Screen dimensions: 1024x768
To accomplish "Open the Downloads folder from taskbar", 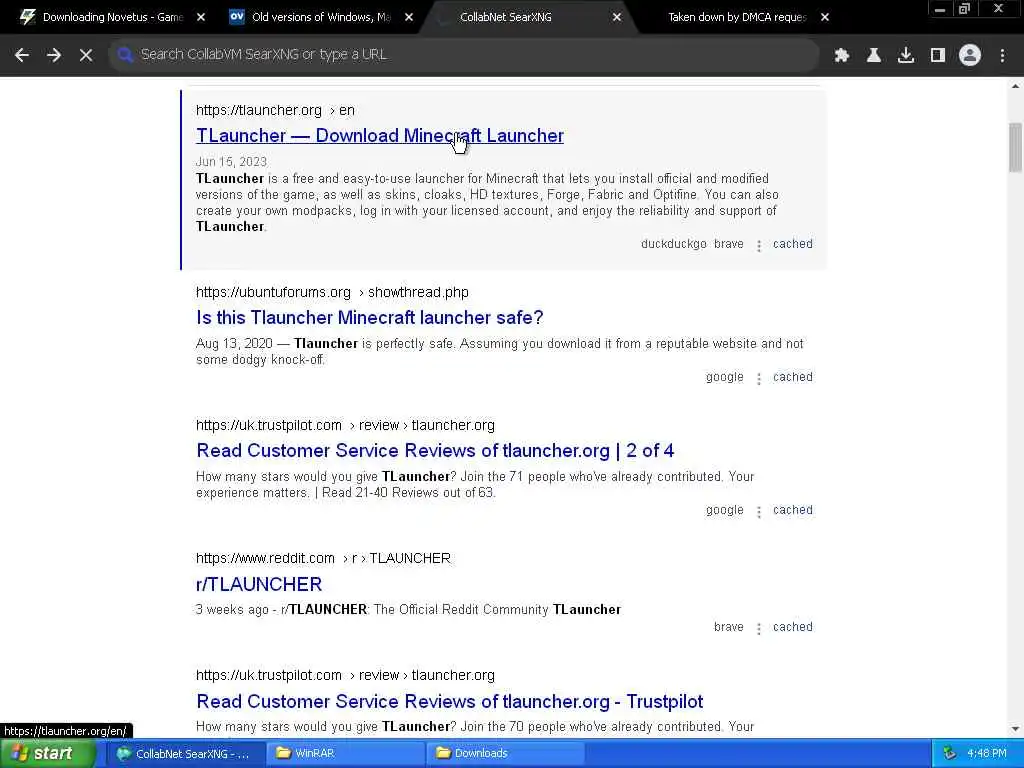I will point(505,754).
